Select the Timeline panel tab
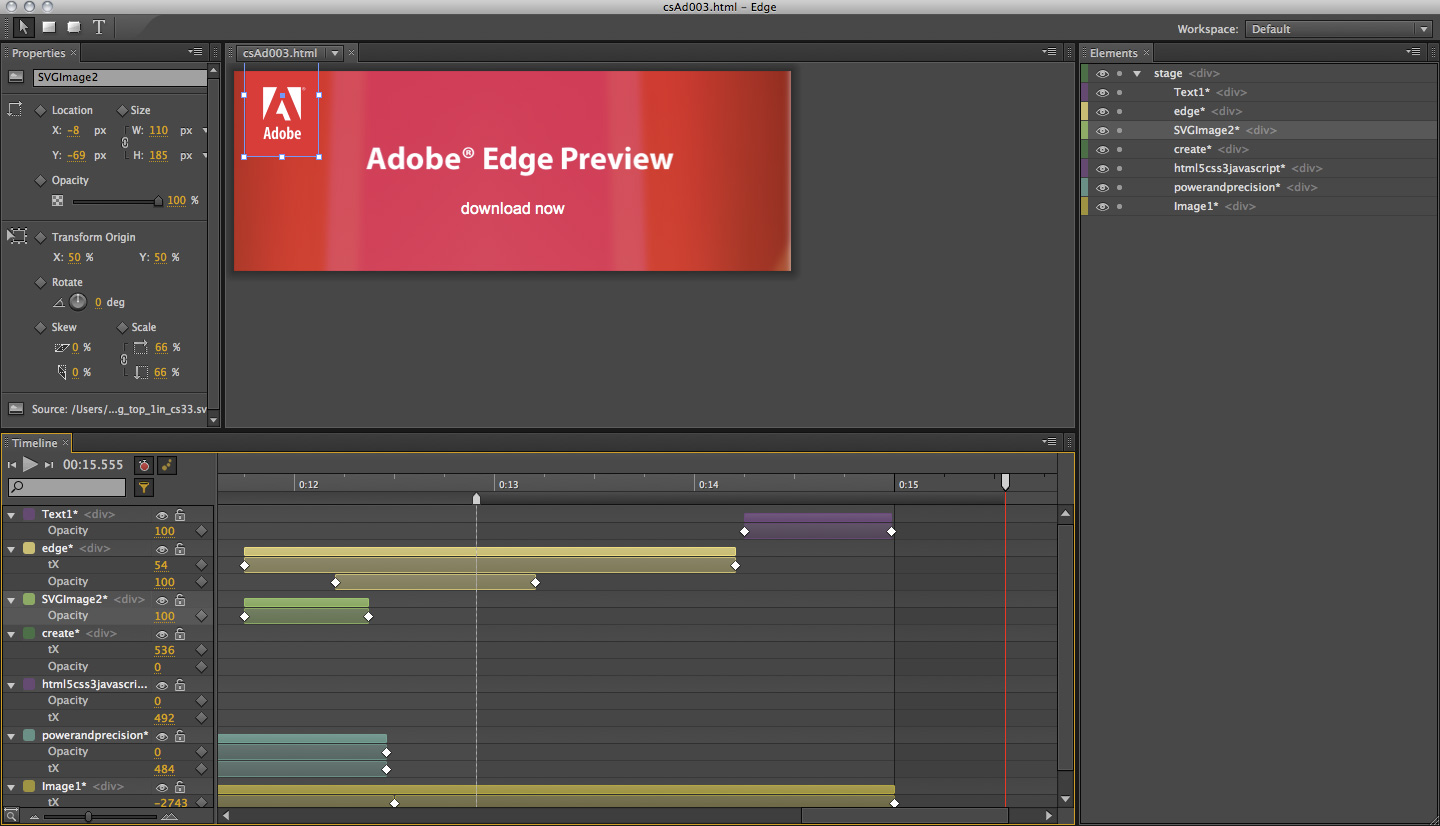Viewport: 1440px width, 826px height. 35,443
